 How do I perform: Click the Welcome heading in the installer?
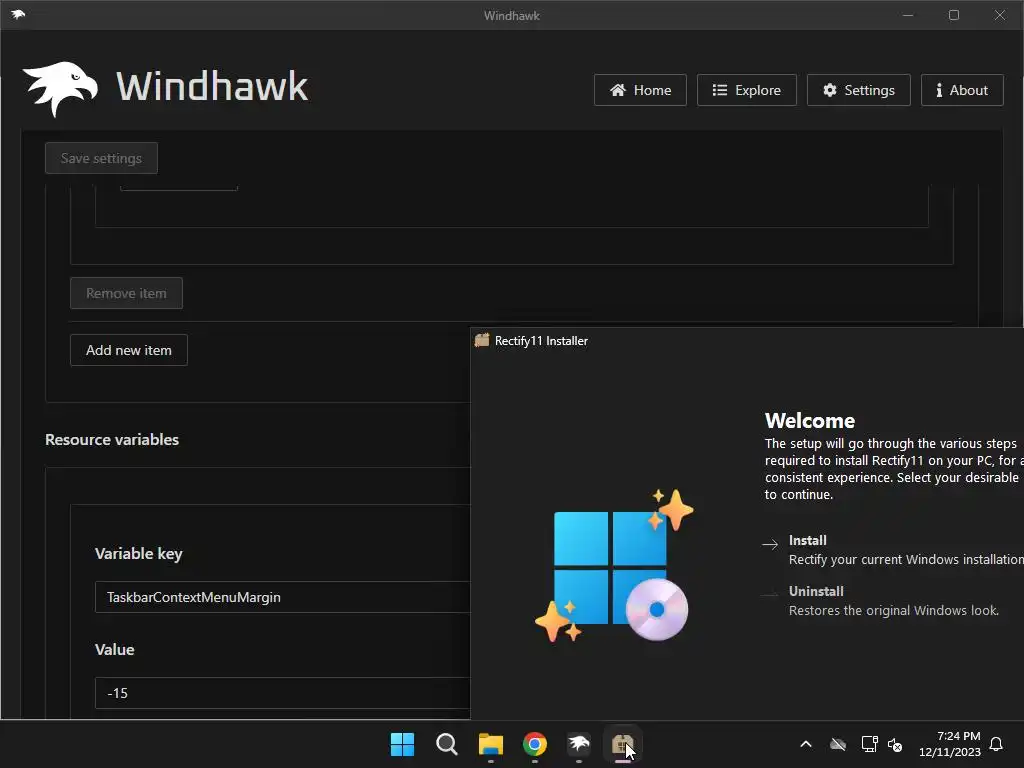[810, 421]
